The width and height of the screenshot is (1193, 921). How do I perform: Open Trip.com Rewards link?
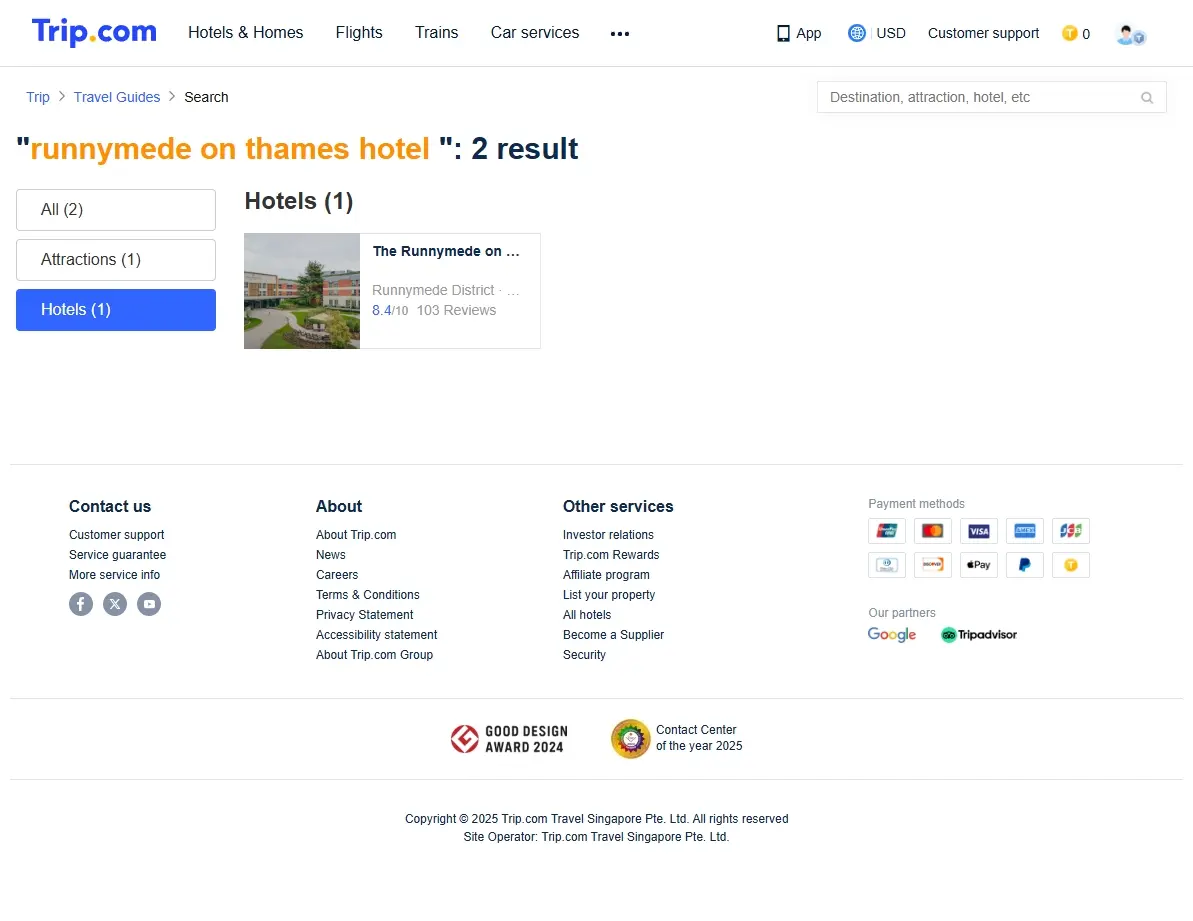click(611, 555)
